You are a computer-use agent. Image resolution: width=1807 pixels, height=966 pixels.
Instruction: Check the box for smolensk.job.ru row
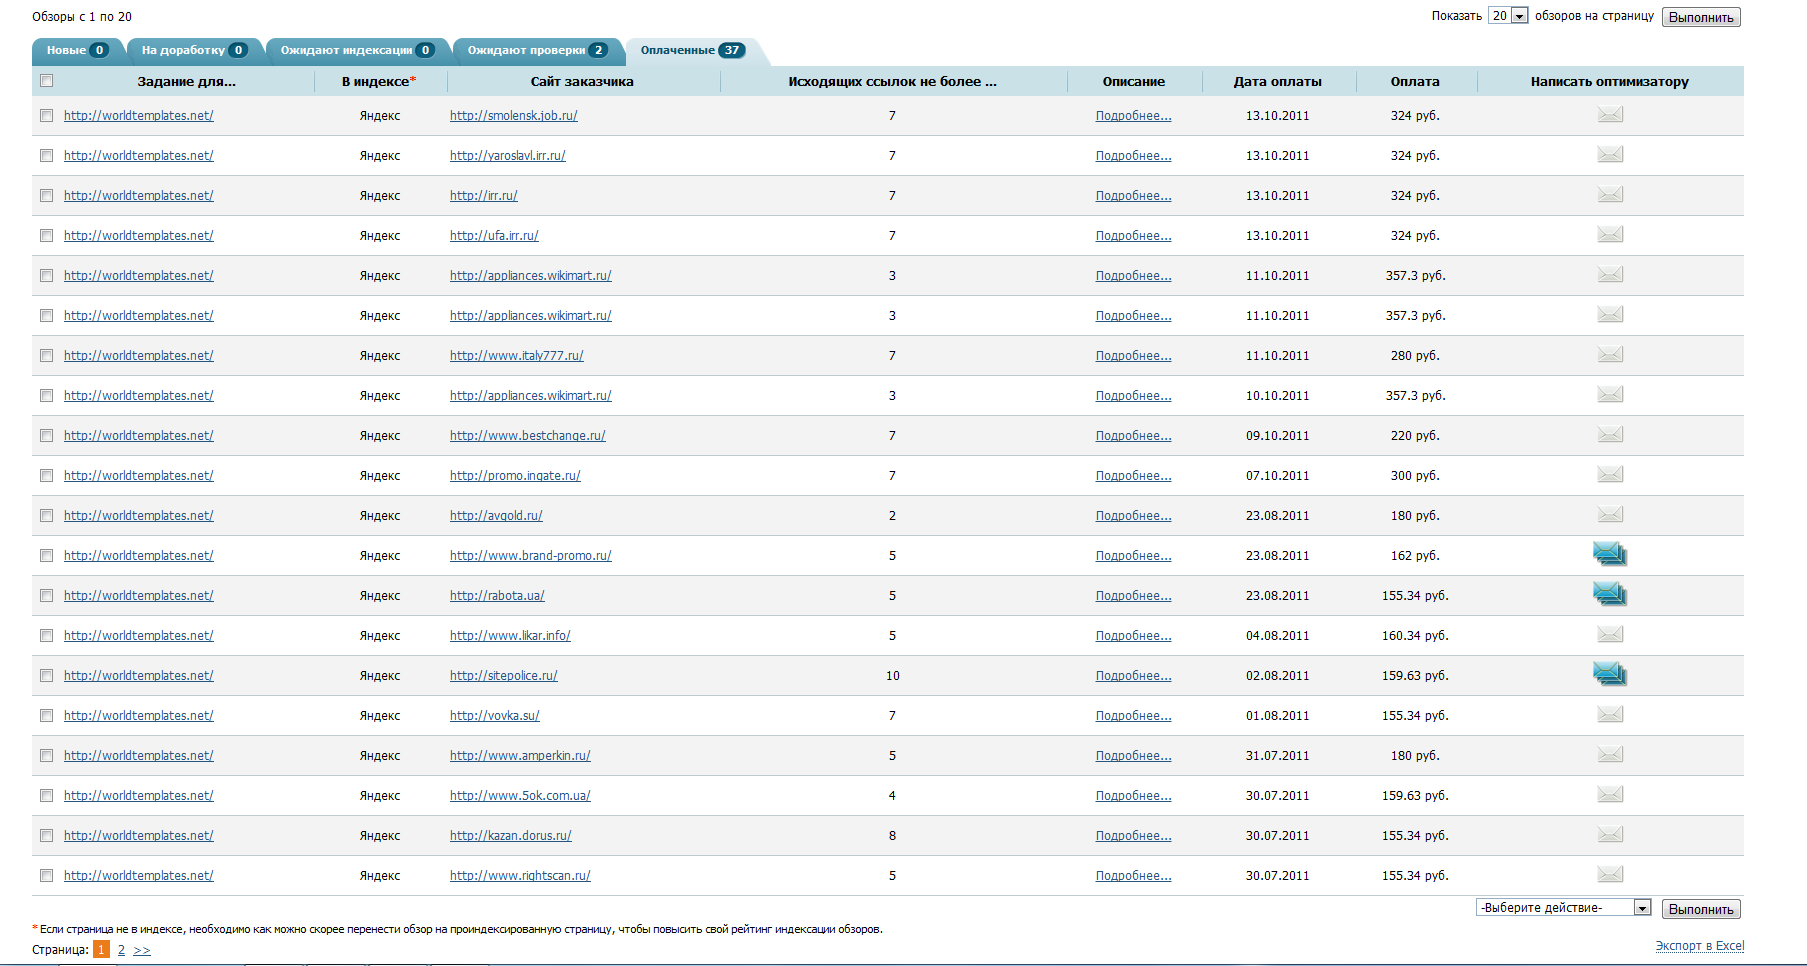coord(46,116)
